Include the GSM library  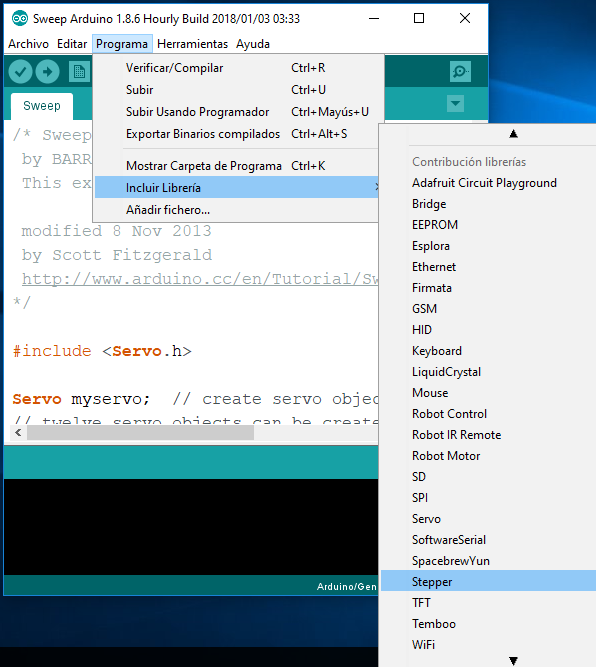[x=488, y=309]
